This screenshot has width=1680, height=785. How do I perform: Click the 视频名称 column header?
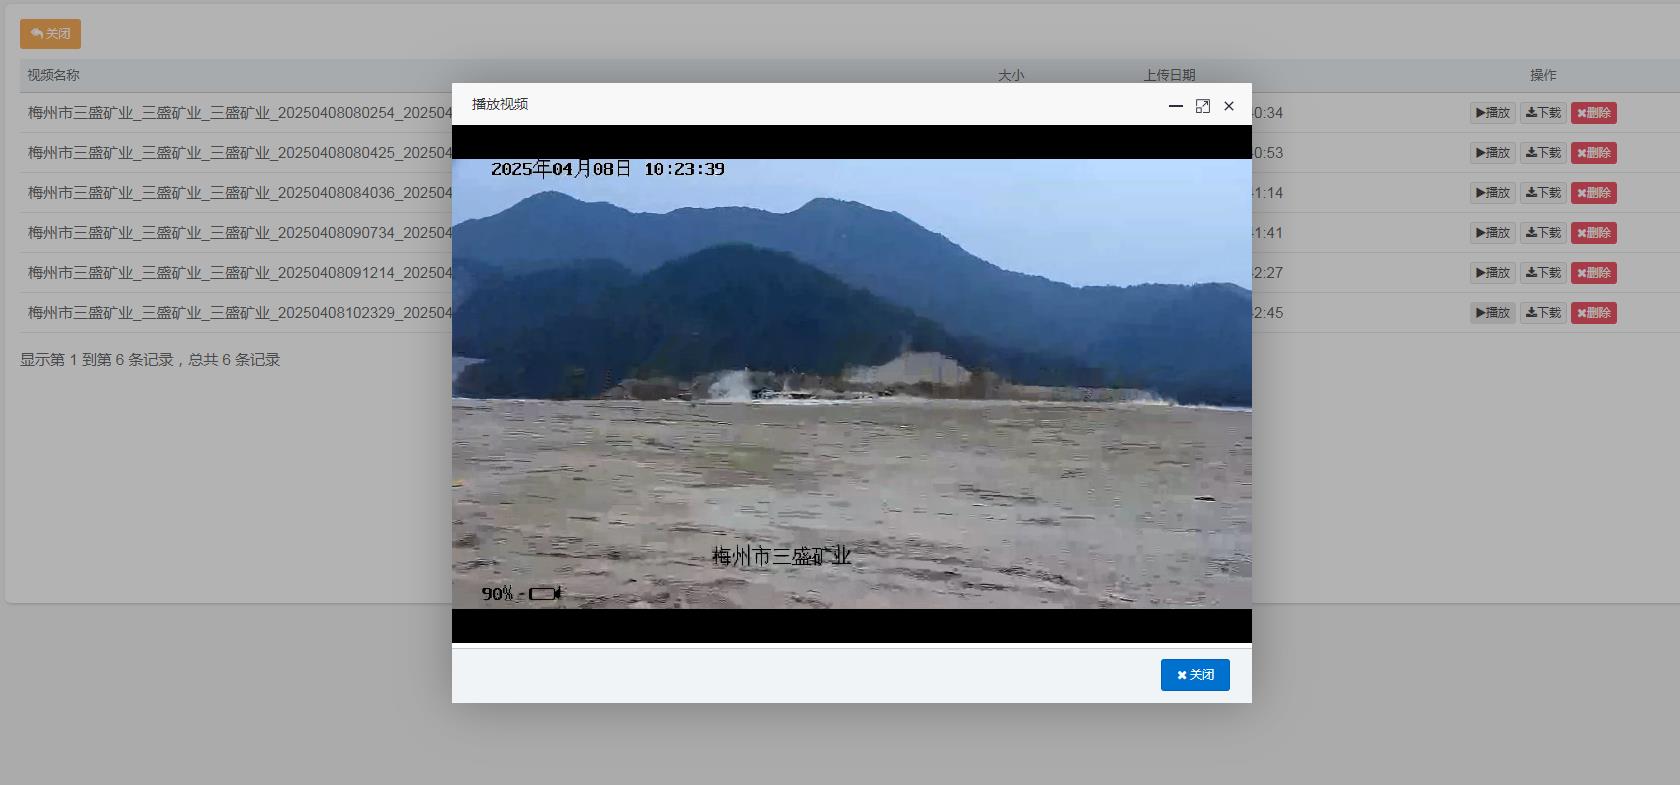[53, 75]
